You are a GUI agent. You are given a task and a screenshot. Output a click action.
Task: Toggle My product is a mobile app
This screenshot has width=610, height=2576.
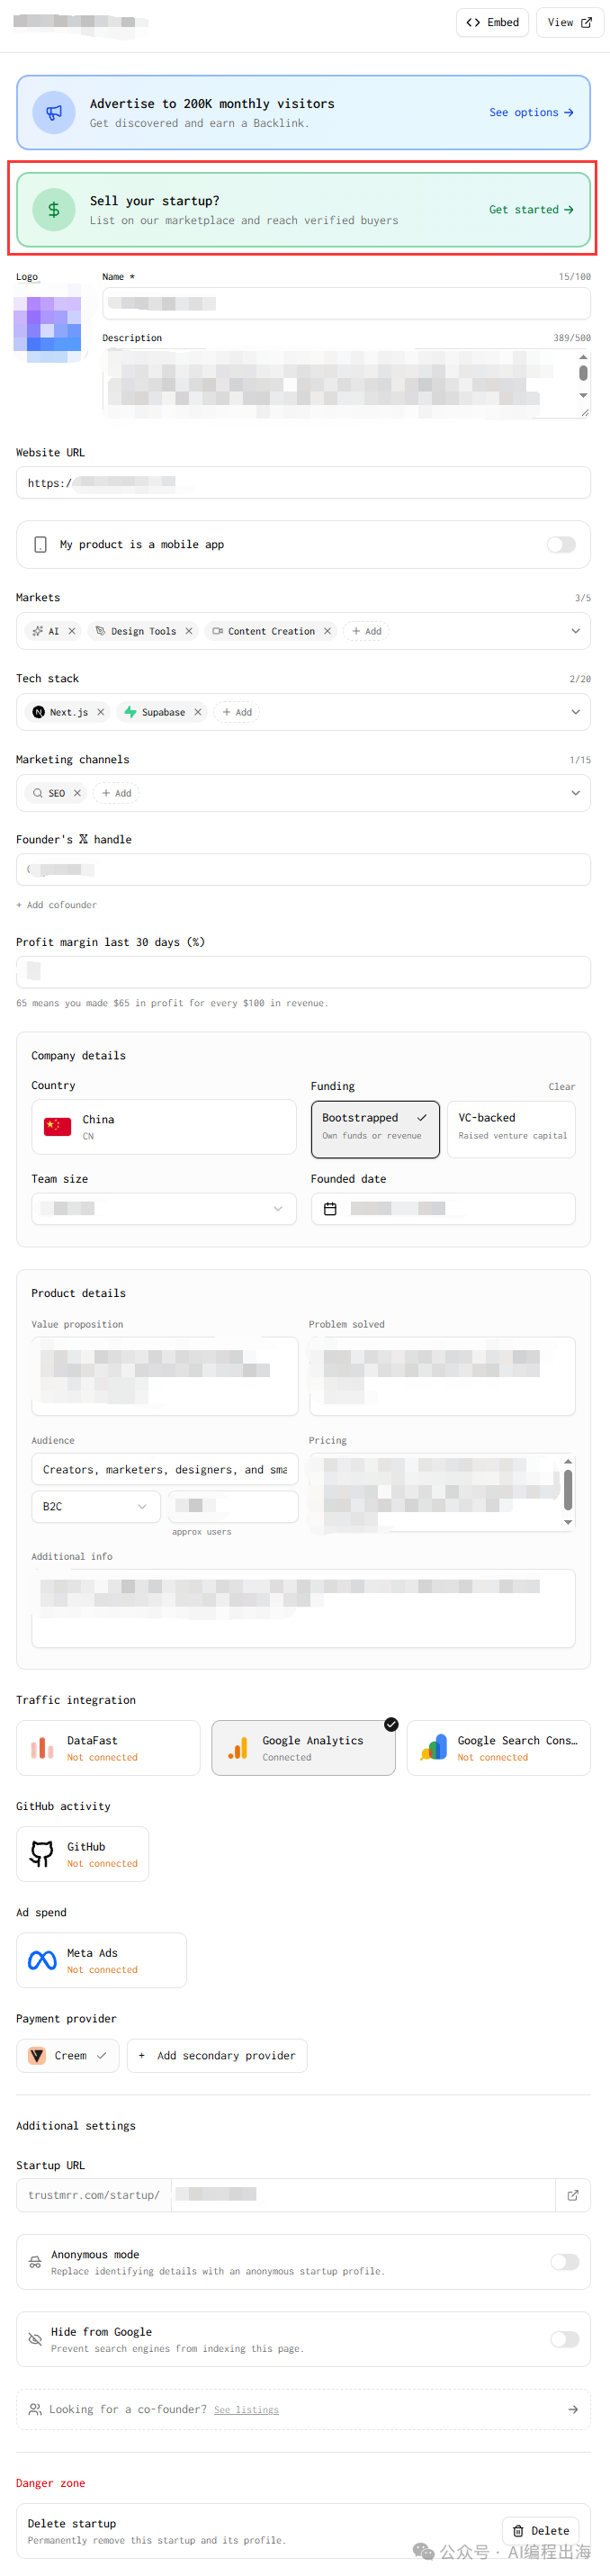pyautogui.click(x=561, y=545)
